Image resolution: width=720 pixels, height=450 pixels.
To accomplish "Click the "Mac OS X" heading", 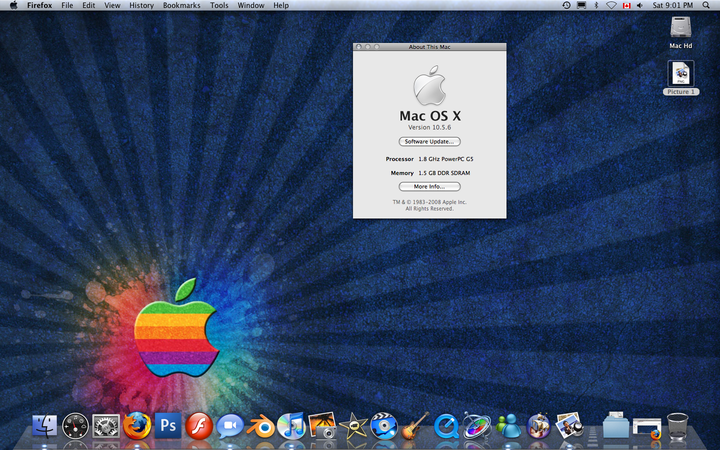I will [430, 116].
